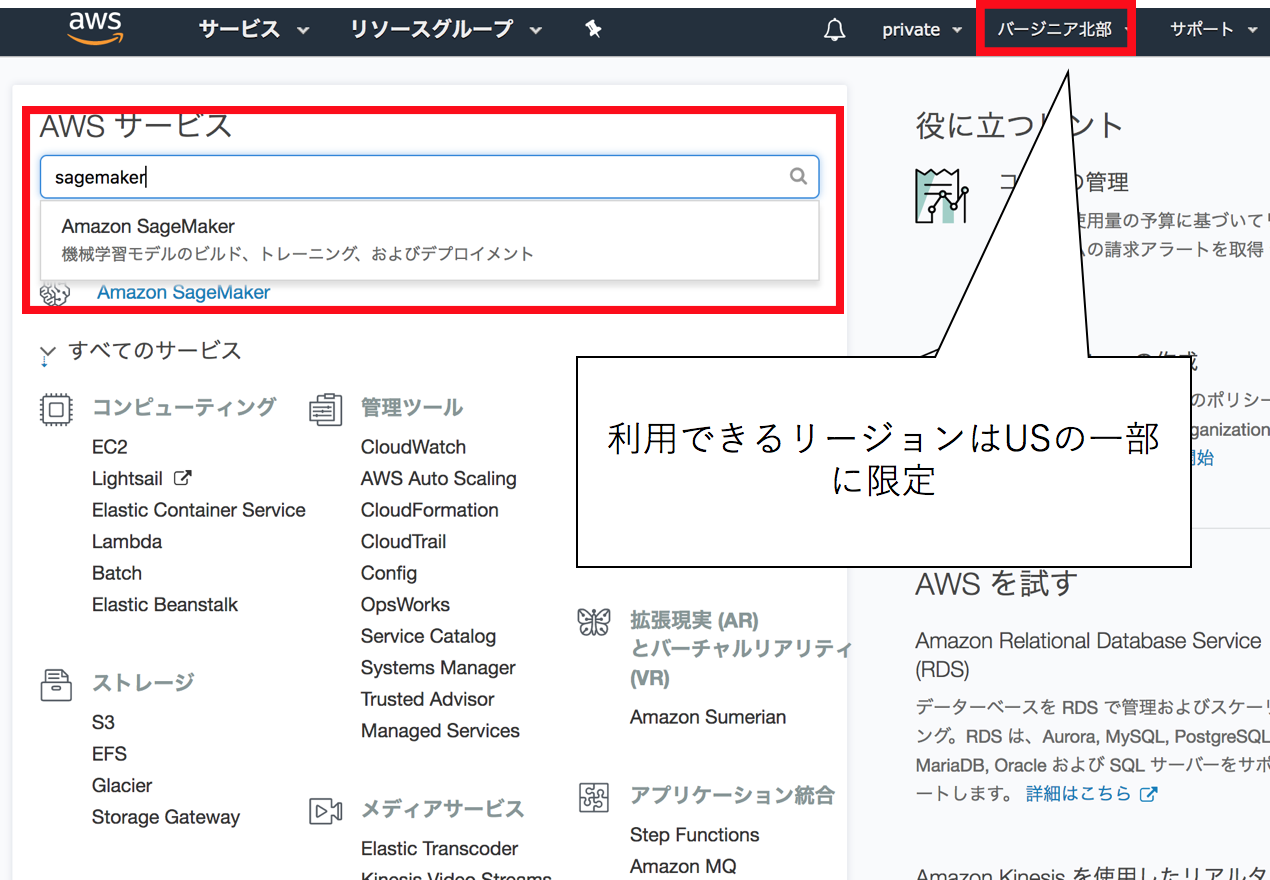The width and height of the screenshot is (1270, 880).
Task: Click the ストレージ storage icon
Action: point(56,684)
